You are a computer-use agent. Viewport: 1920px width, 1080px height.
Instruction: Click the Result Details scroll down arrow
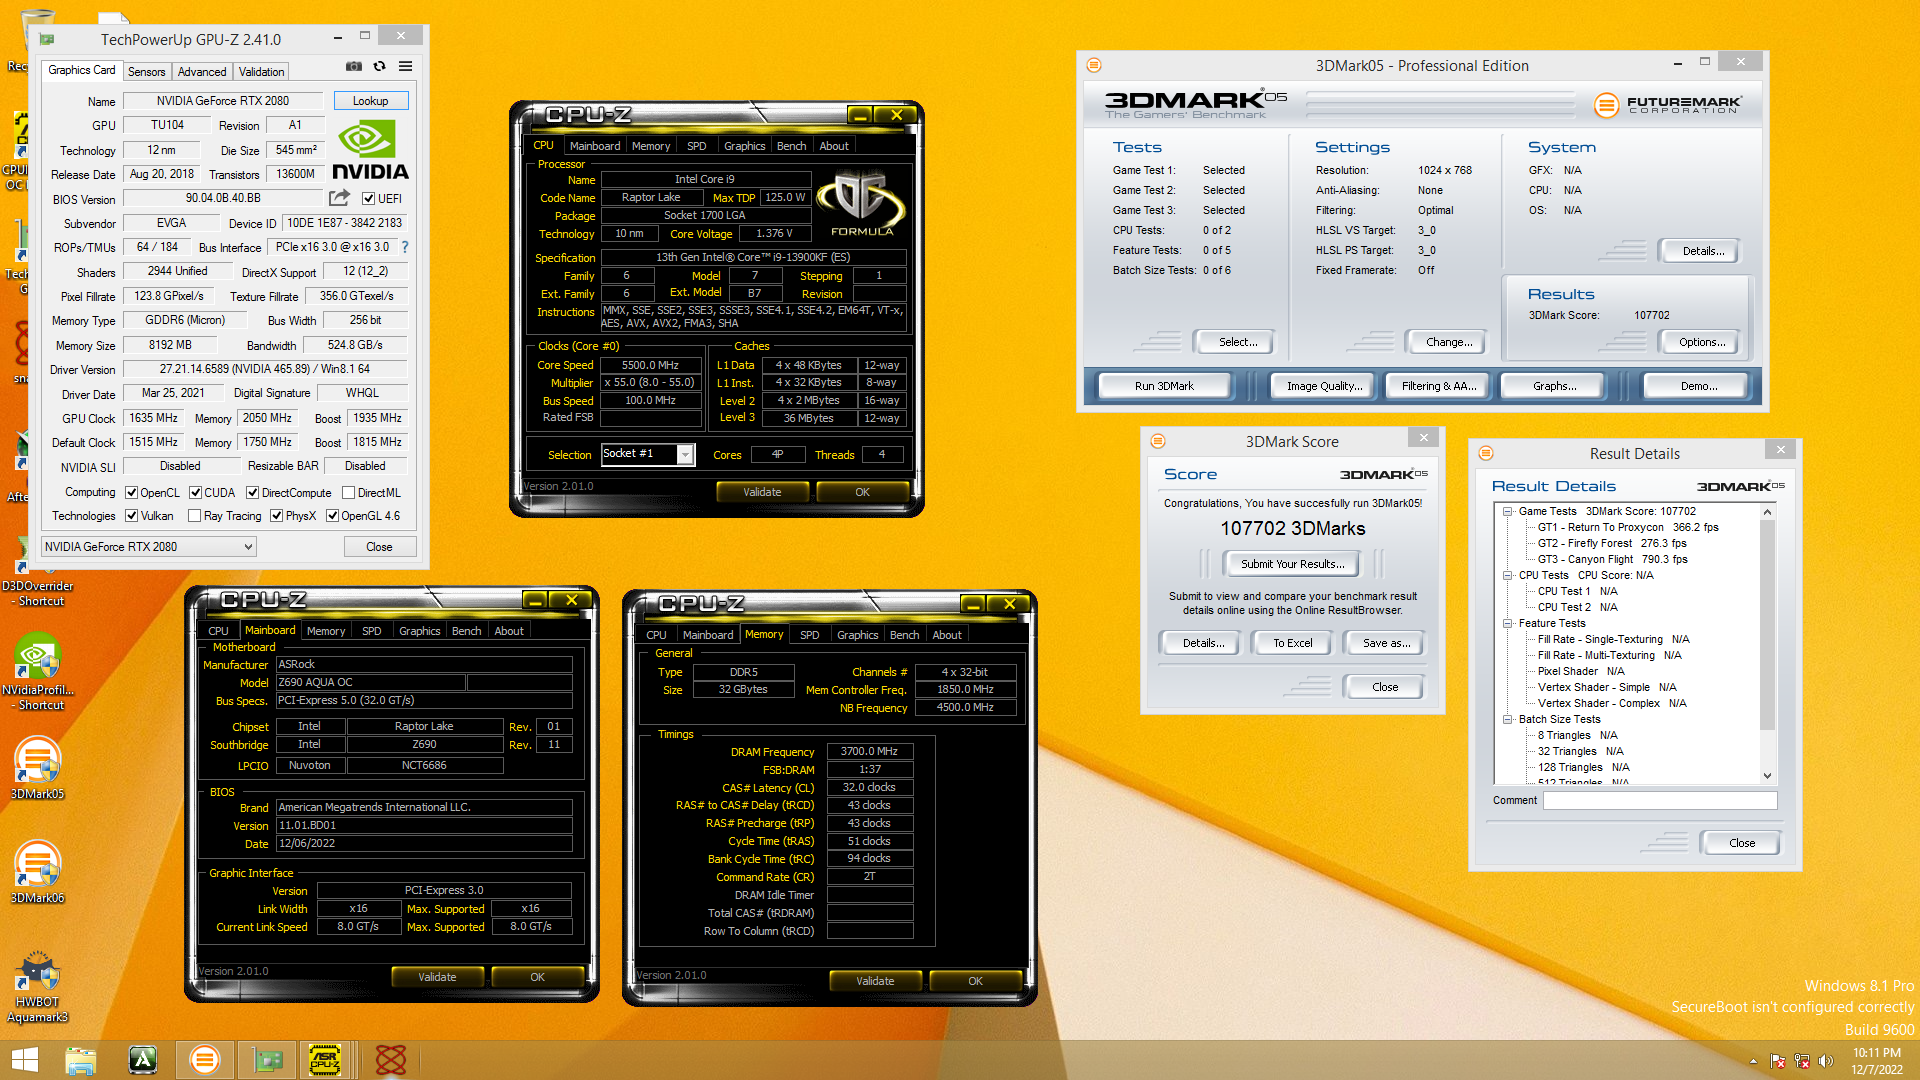click(x=1767, y=776)
